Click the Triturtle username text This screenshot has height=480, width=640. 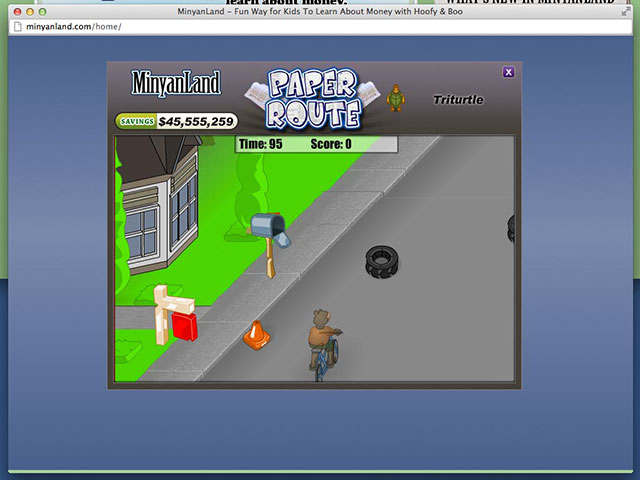pos(458,99)
